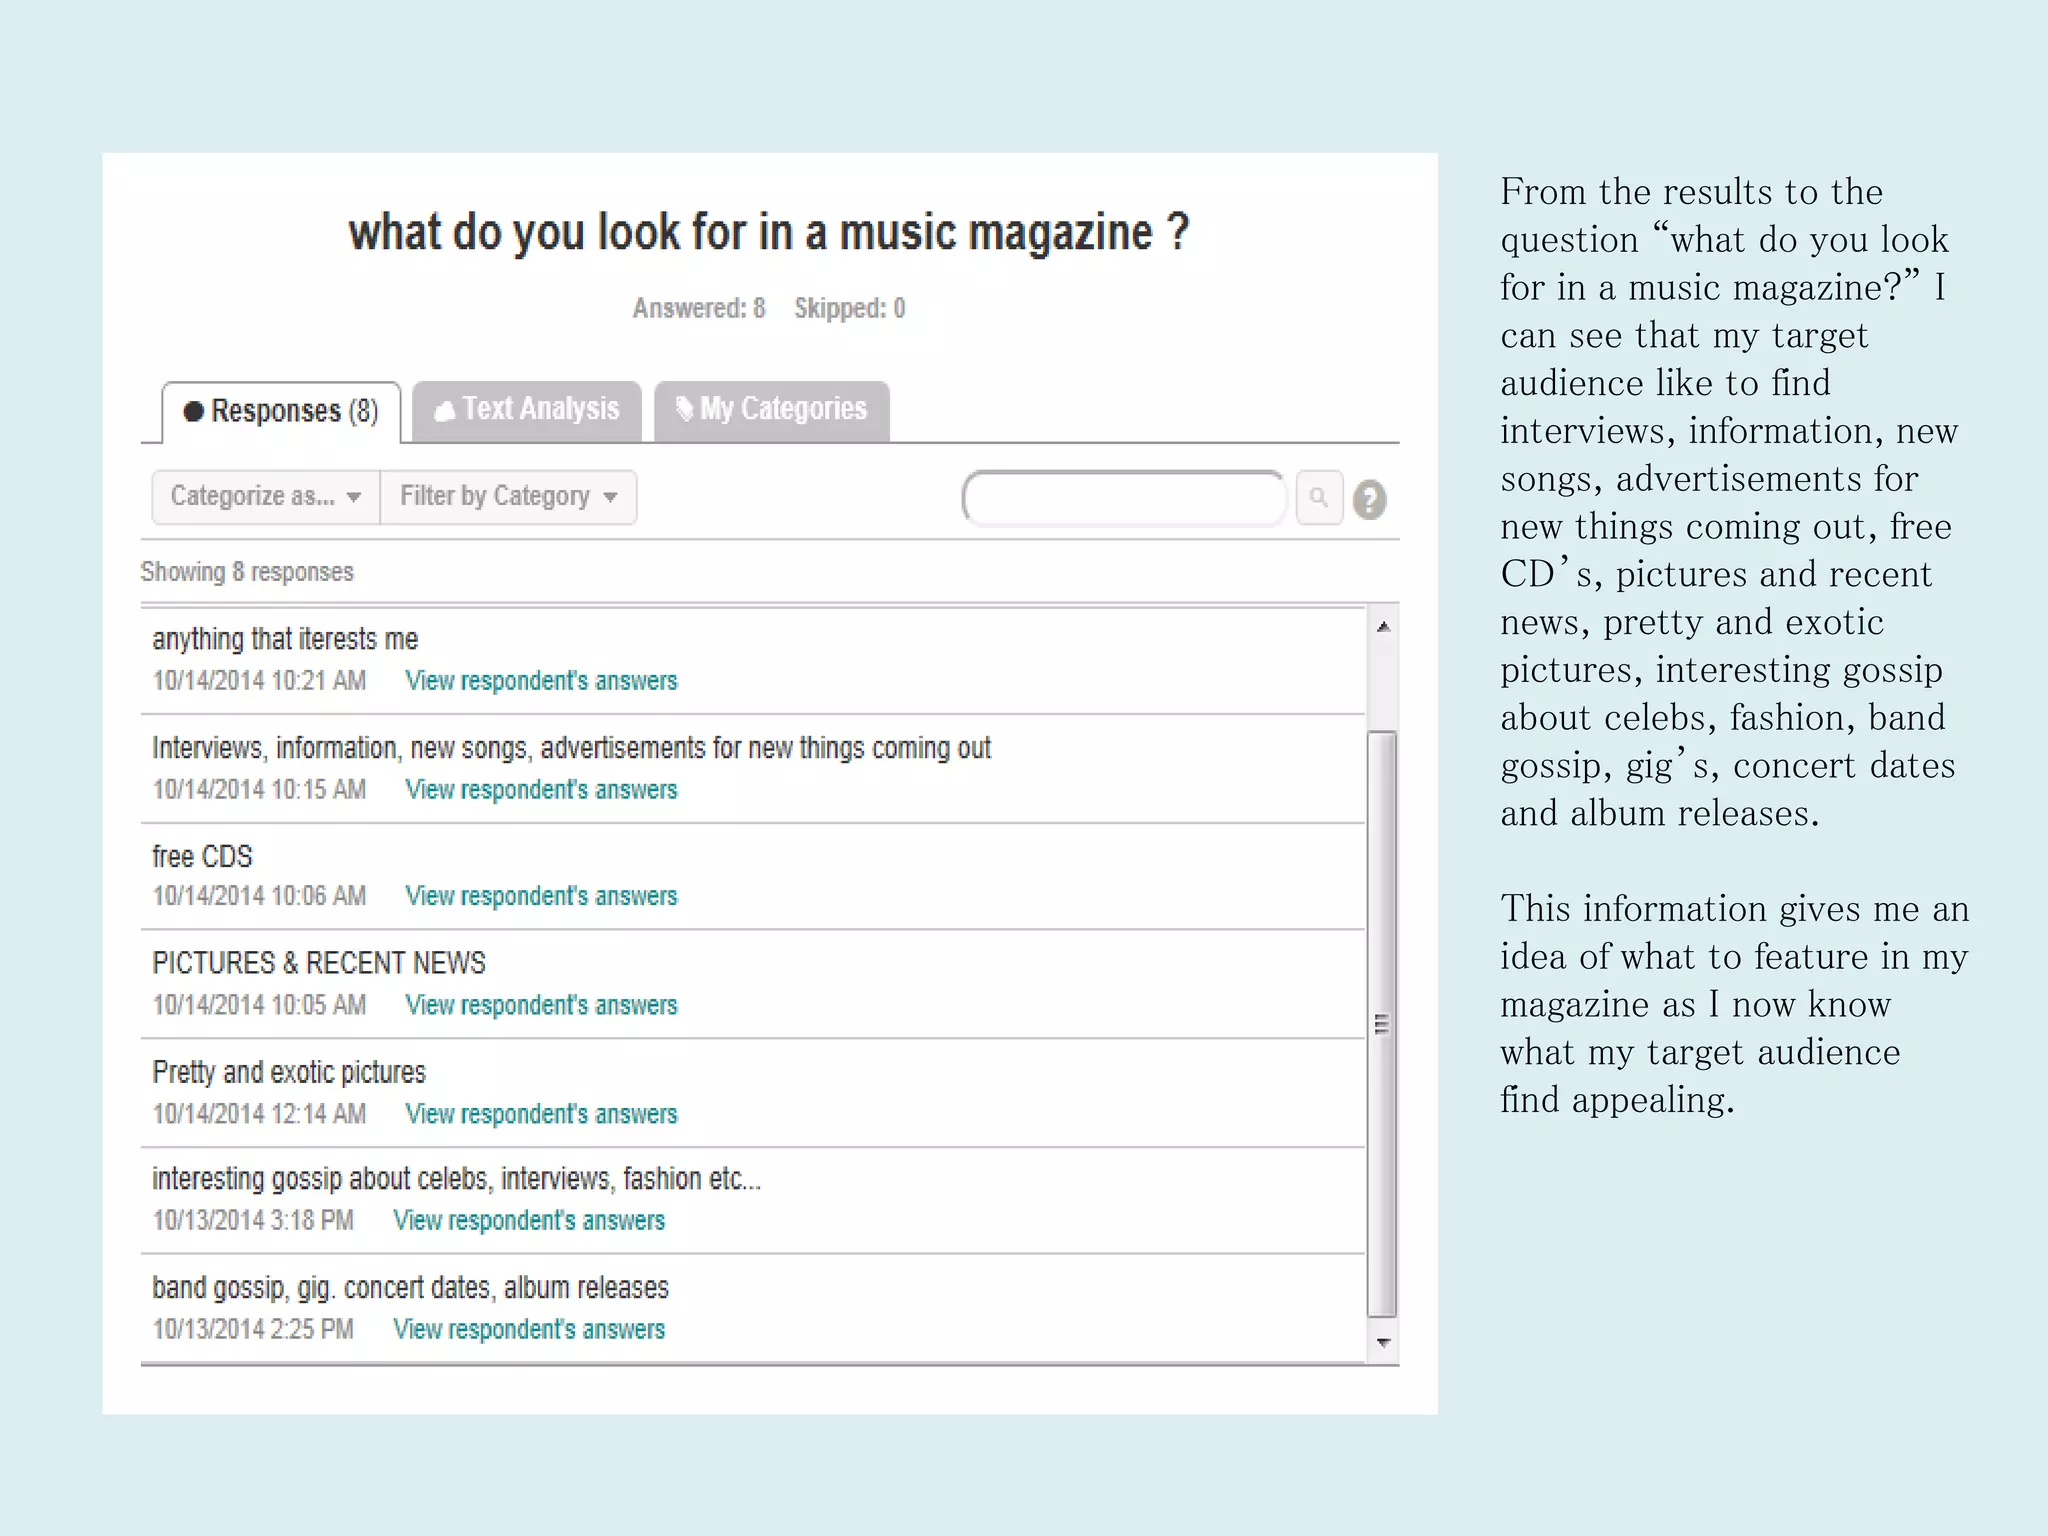Screen dimensions: 2048x1536
Task: View respondent's answers for band gossip response
Action: (x=529, y=1329)
